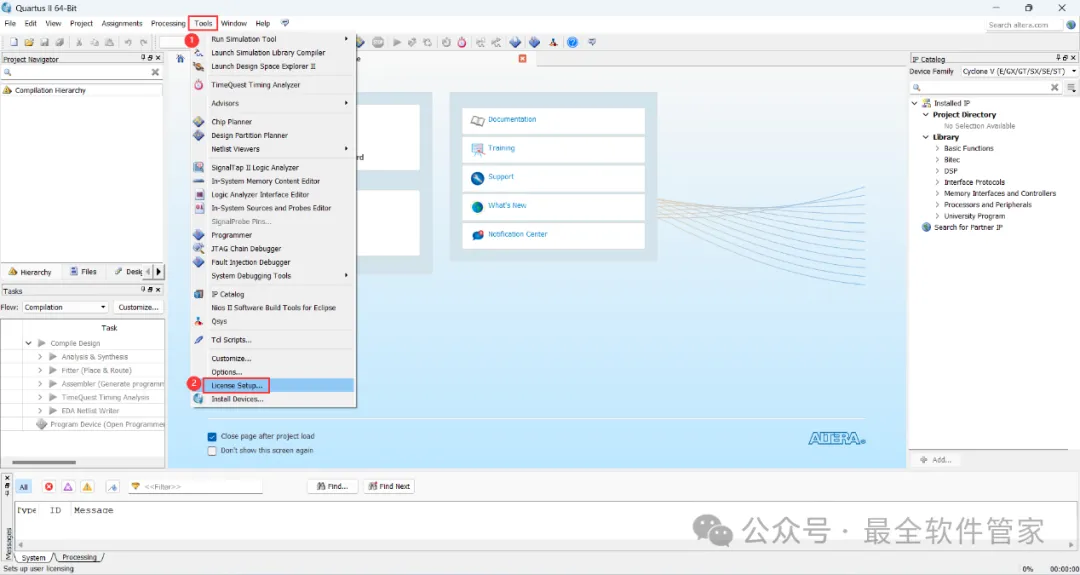Close the start page tab with red X
The width and height of the screenshot is (1080, 575).
coord(522,59)
